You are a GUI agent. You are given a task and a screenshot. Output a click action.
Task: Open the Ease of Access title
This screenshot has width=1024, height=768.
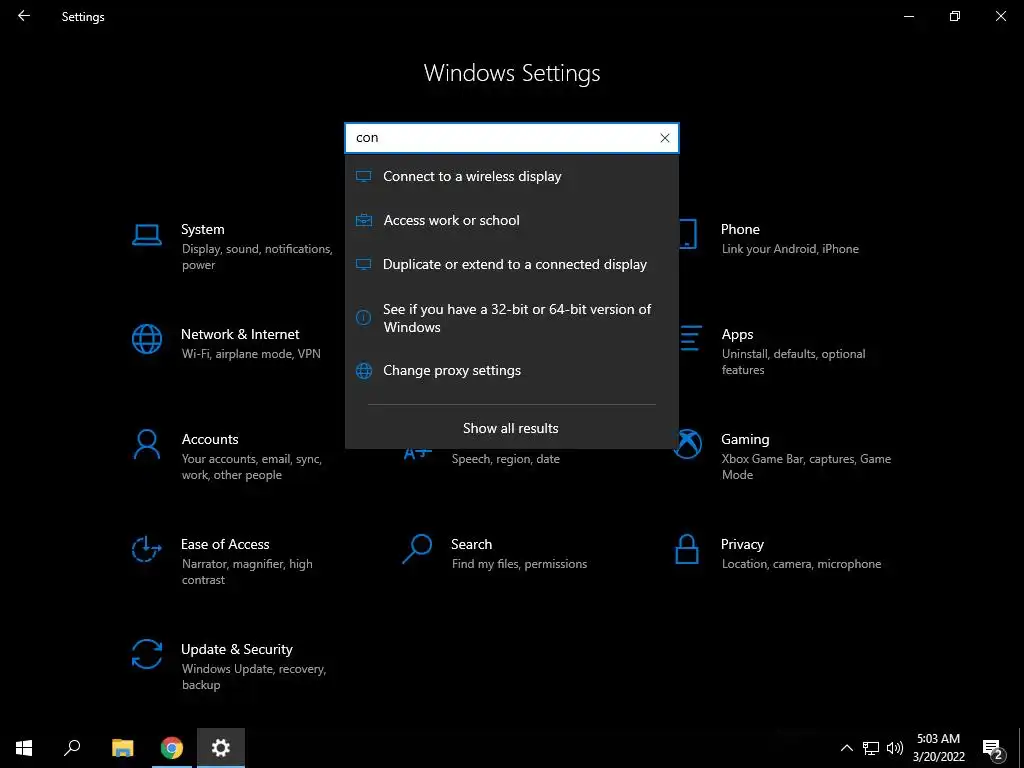pos(225,544)
